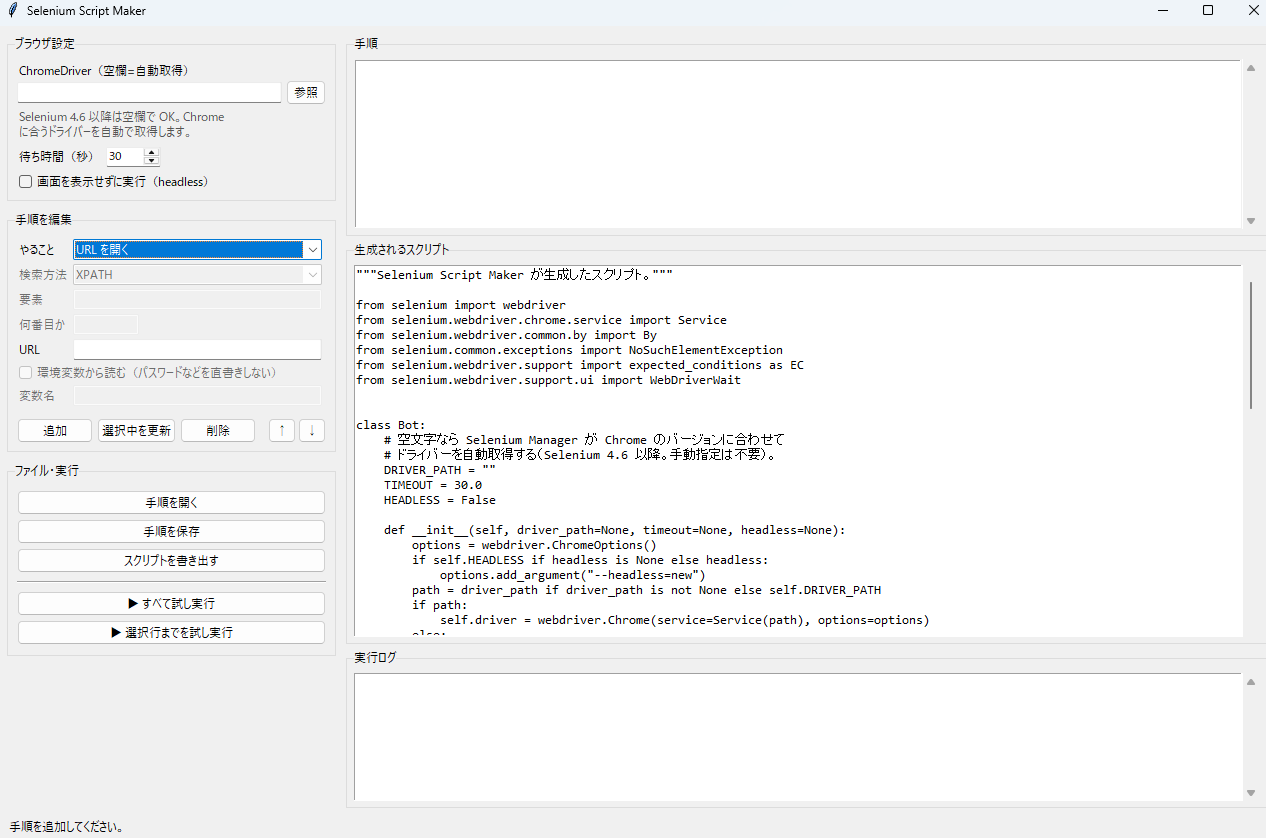
Task: Click the Selenium Script Maker feather icon
Action: [12, 10]
